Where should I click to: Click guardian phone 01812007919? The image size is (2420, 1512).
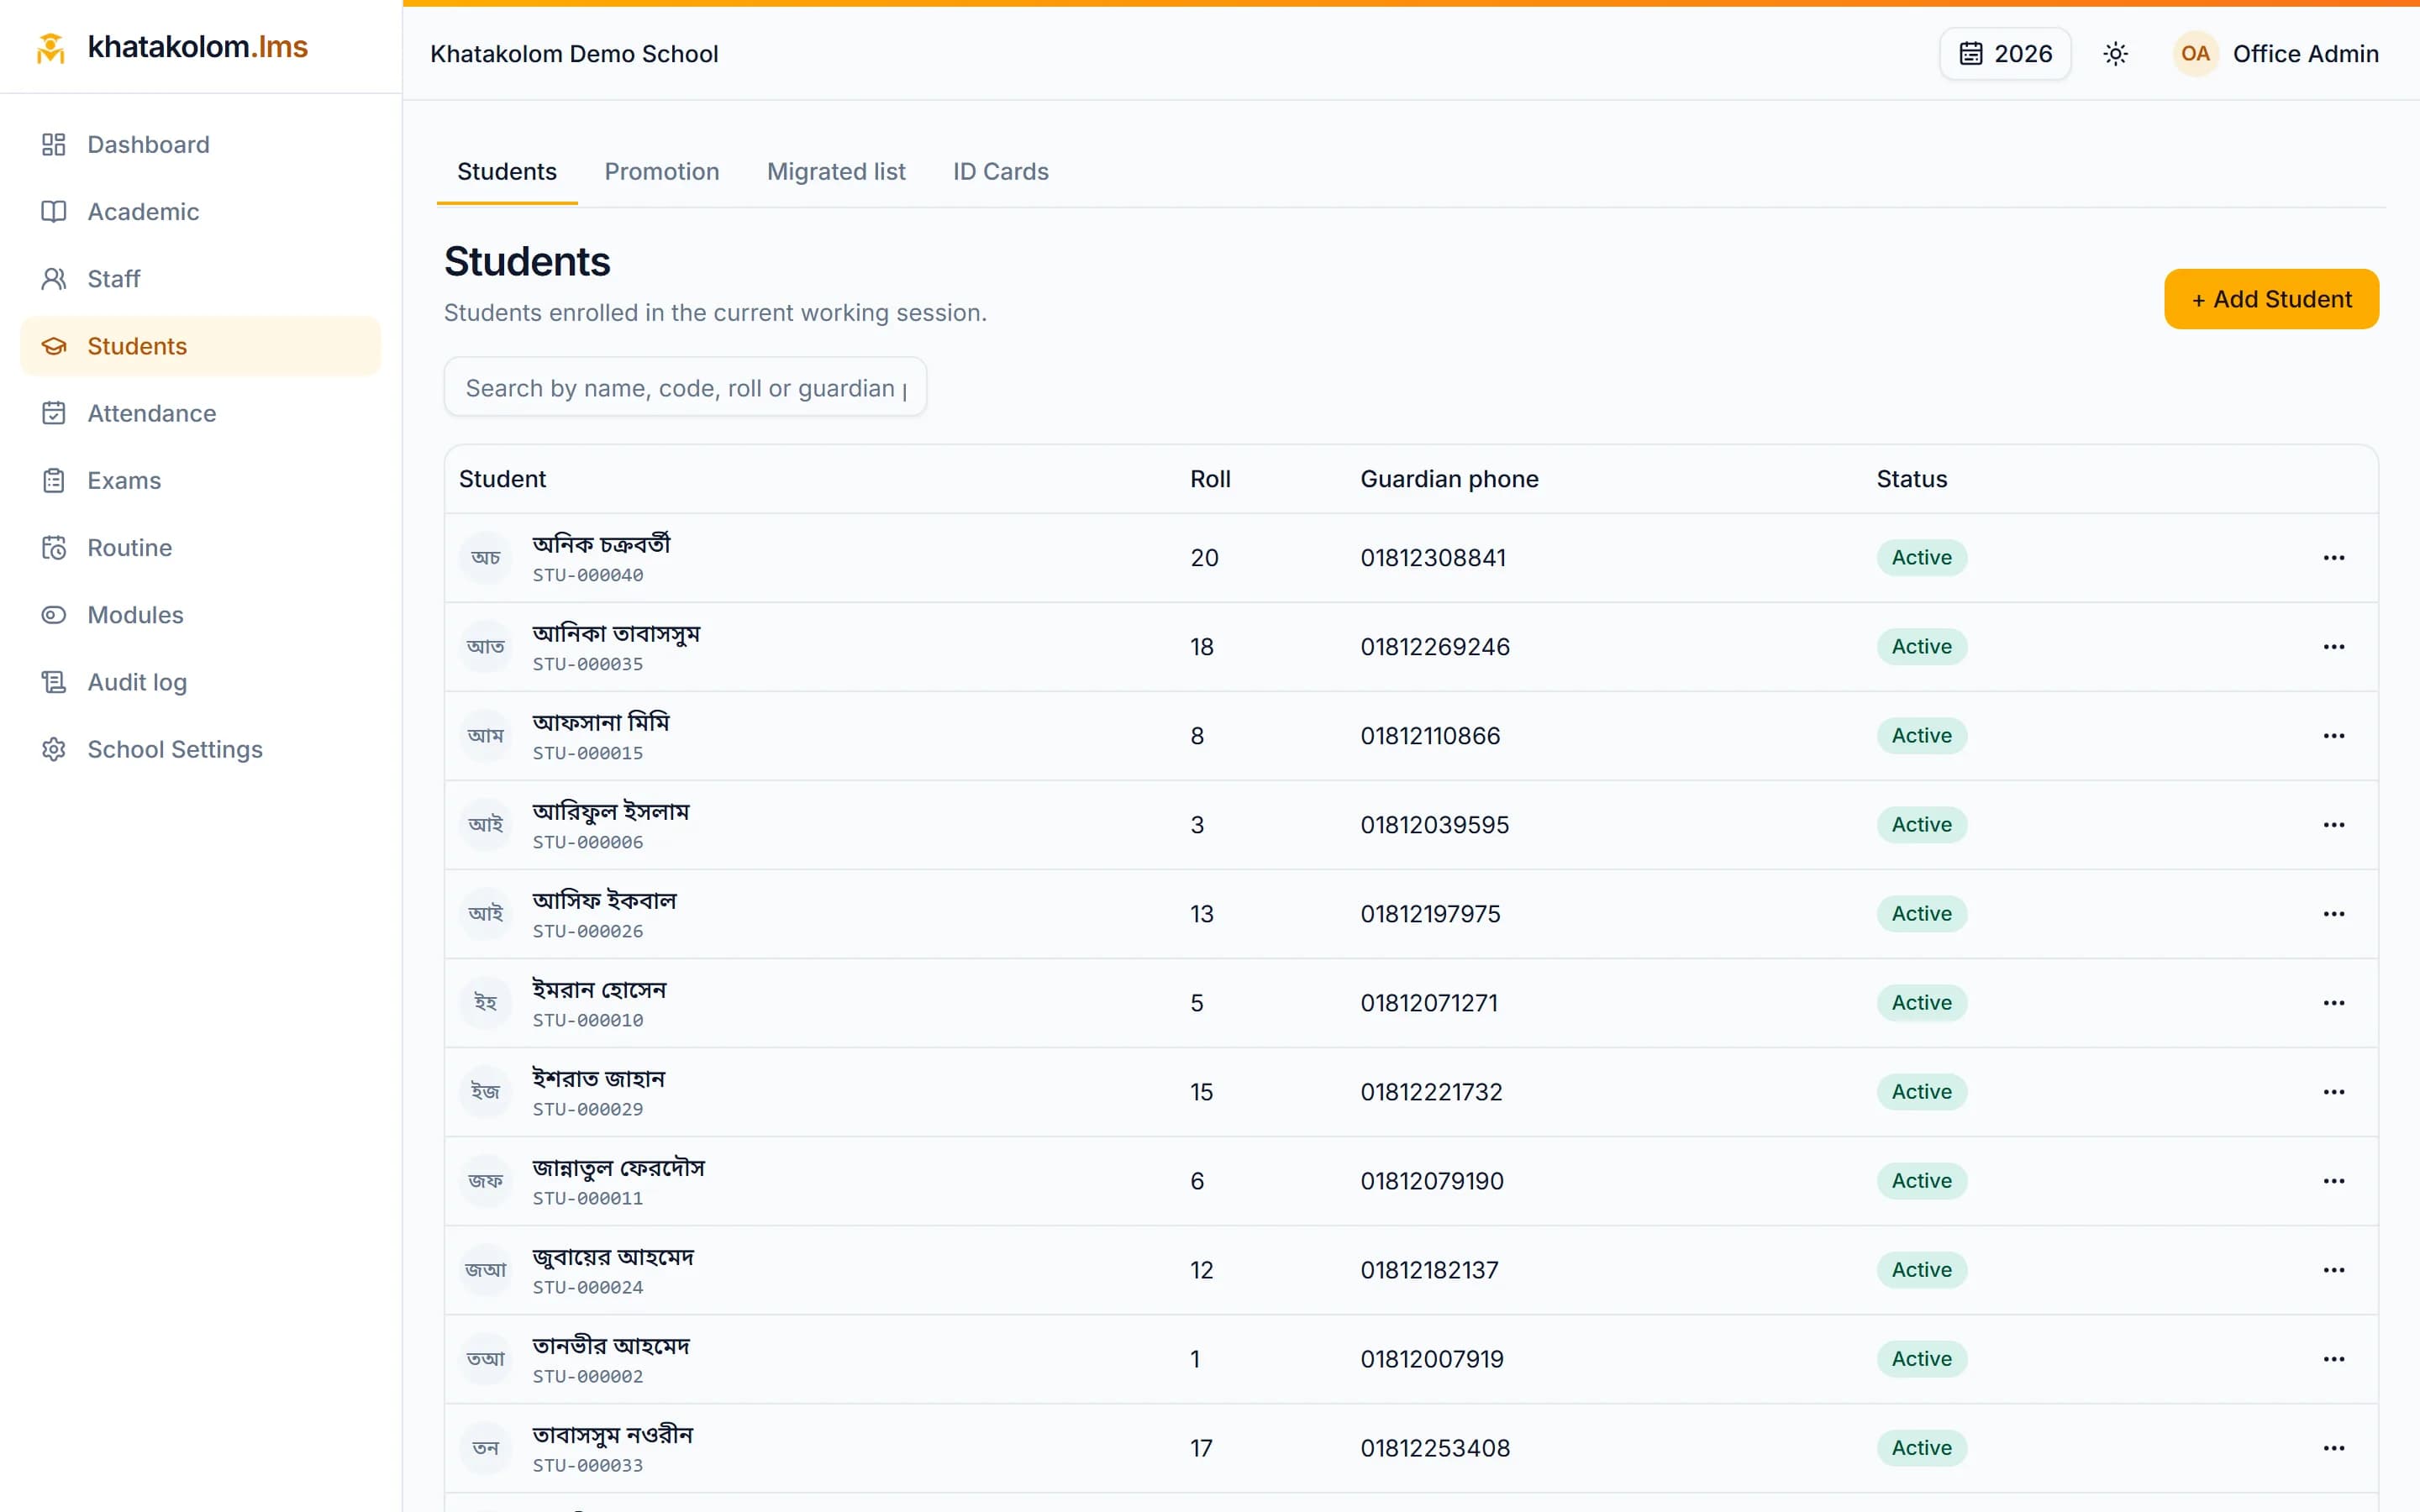pyautogui.click(x=1431, y=1359)
